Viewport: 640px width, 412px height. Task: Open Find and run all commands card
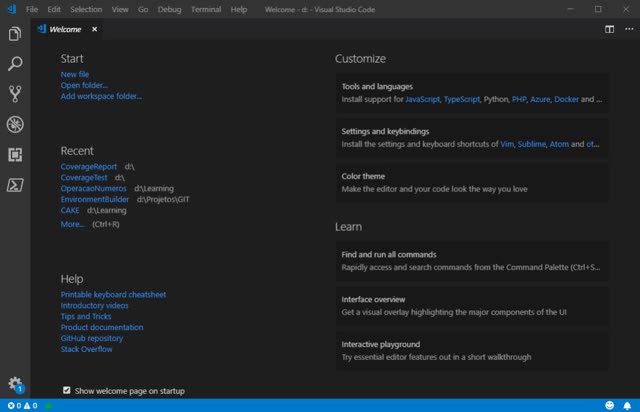click(x=472, y=261)
